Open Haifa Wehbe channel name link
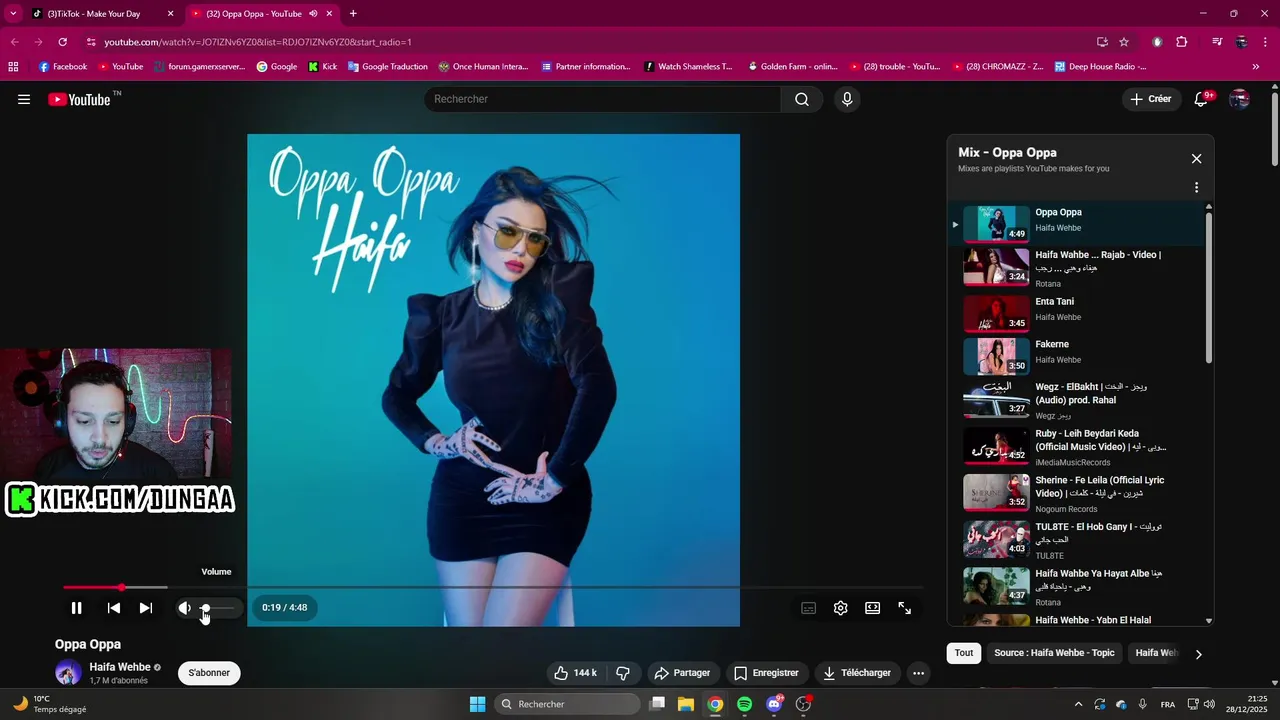The image size is (1280, 720). tap(120, 667)
